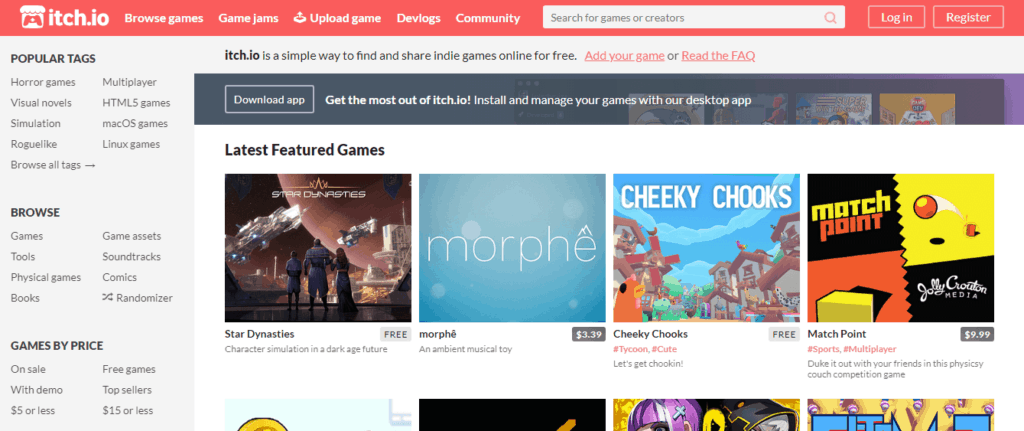Image resolution: width=1024 pixels, height=431 pixels.
Task: Open Devlogs section
Action: [418, 18]
